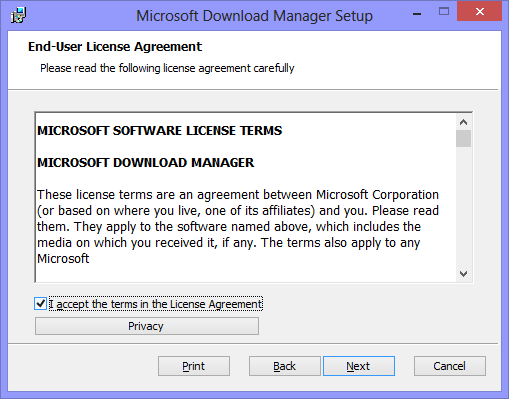The height and width of the screenshot is (399, 509).
Task: Click the license text scrollbar thumb
Action: click(x=463, y=139)
